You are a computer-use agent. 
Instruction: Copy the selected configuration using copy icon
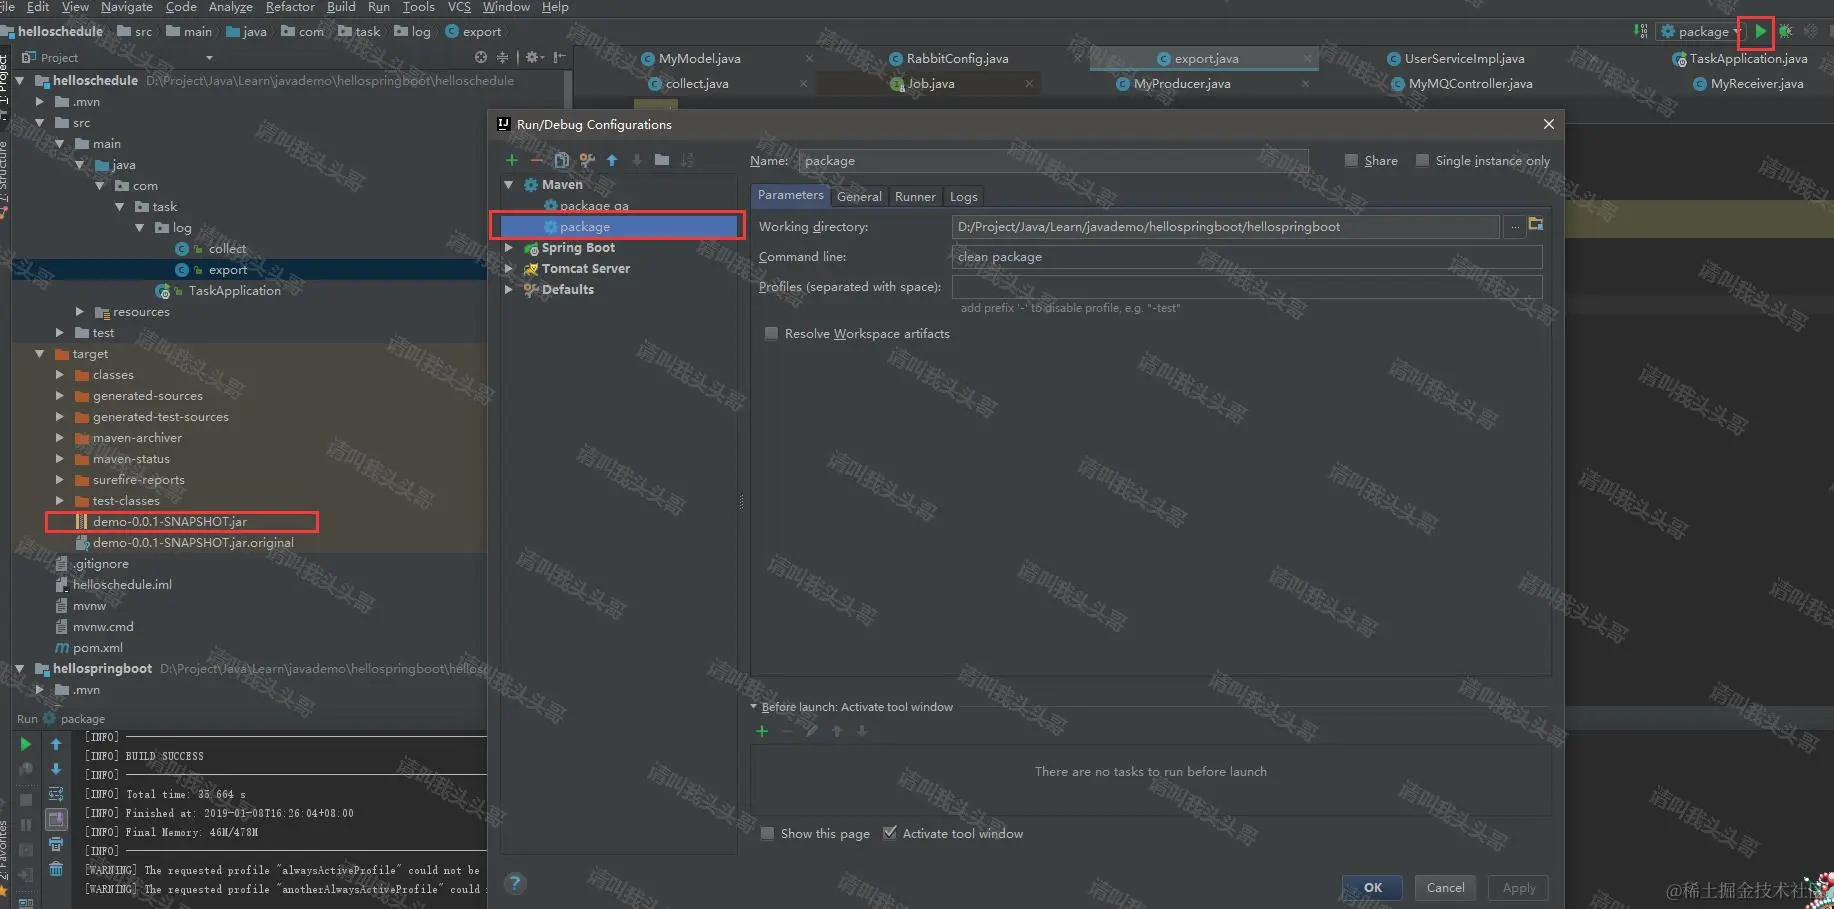click(x=562, y=160)
